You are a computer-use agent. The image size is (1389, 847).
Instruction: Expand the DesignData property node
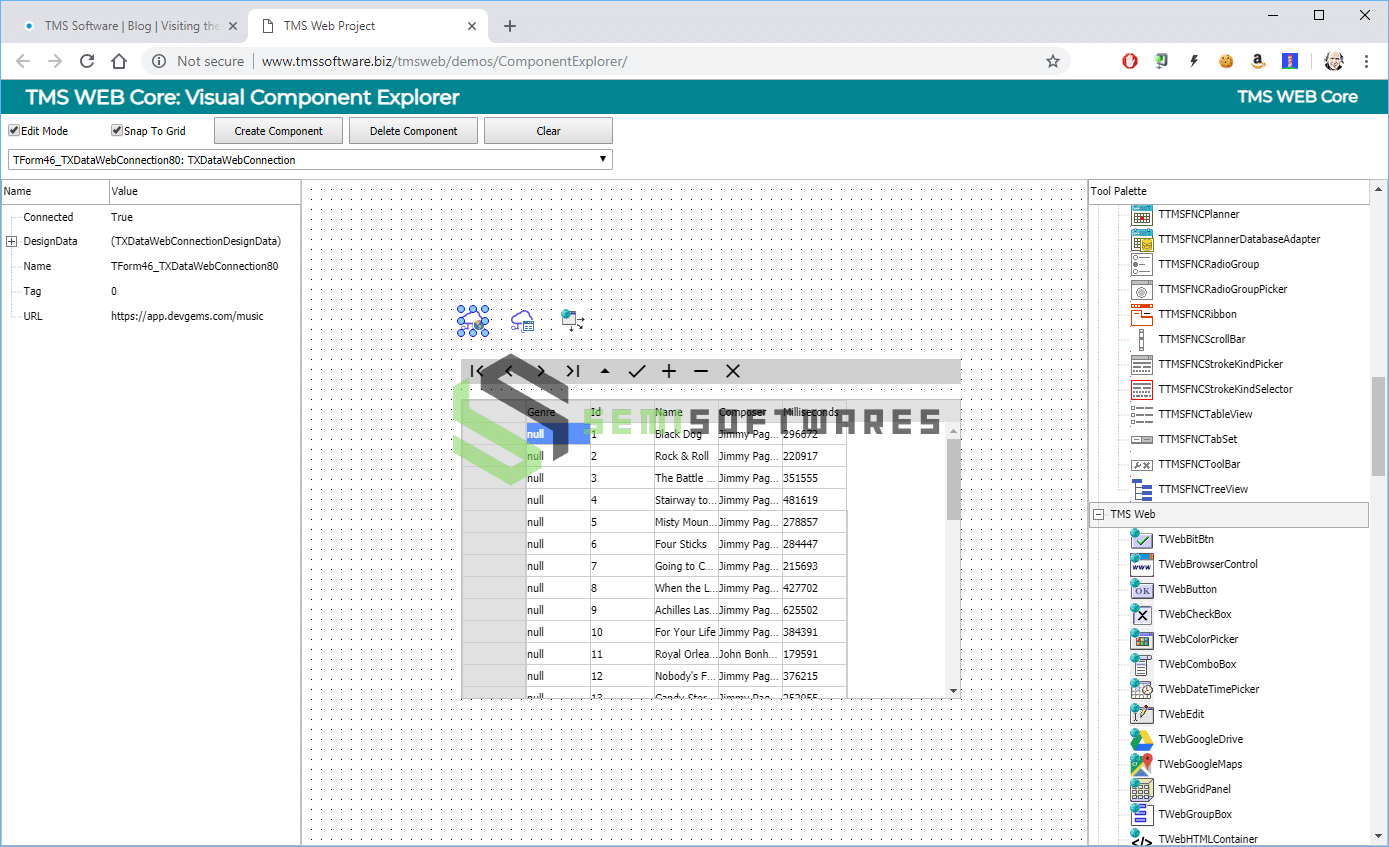pos(11,241)
